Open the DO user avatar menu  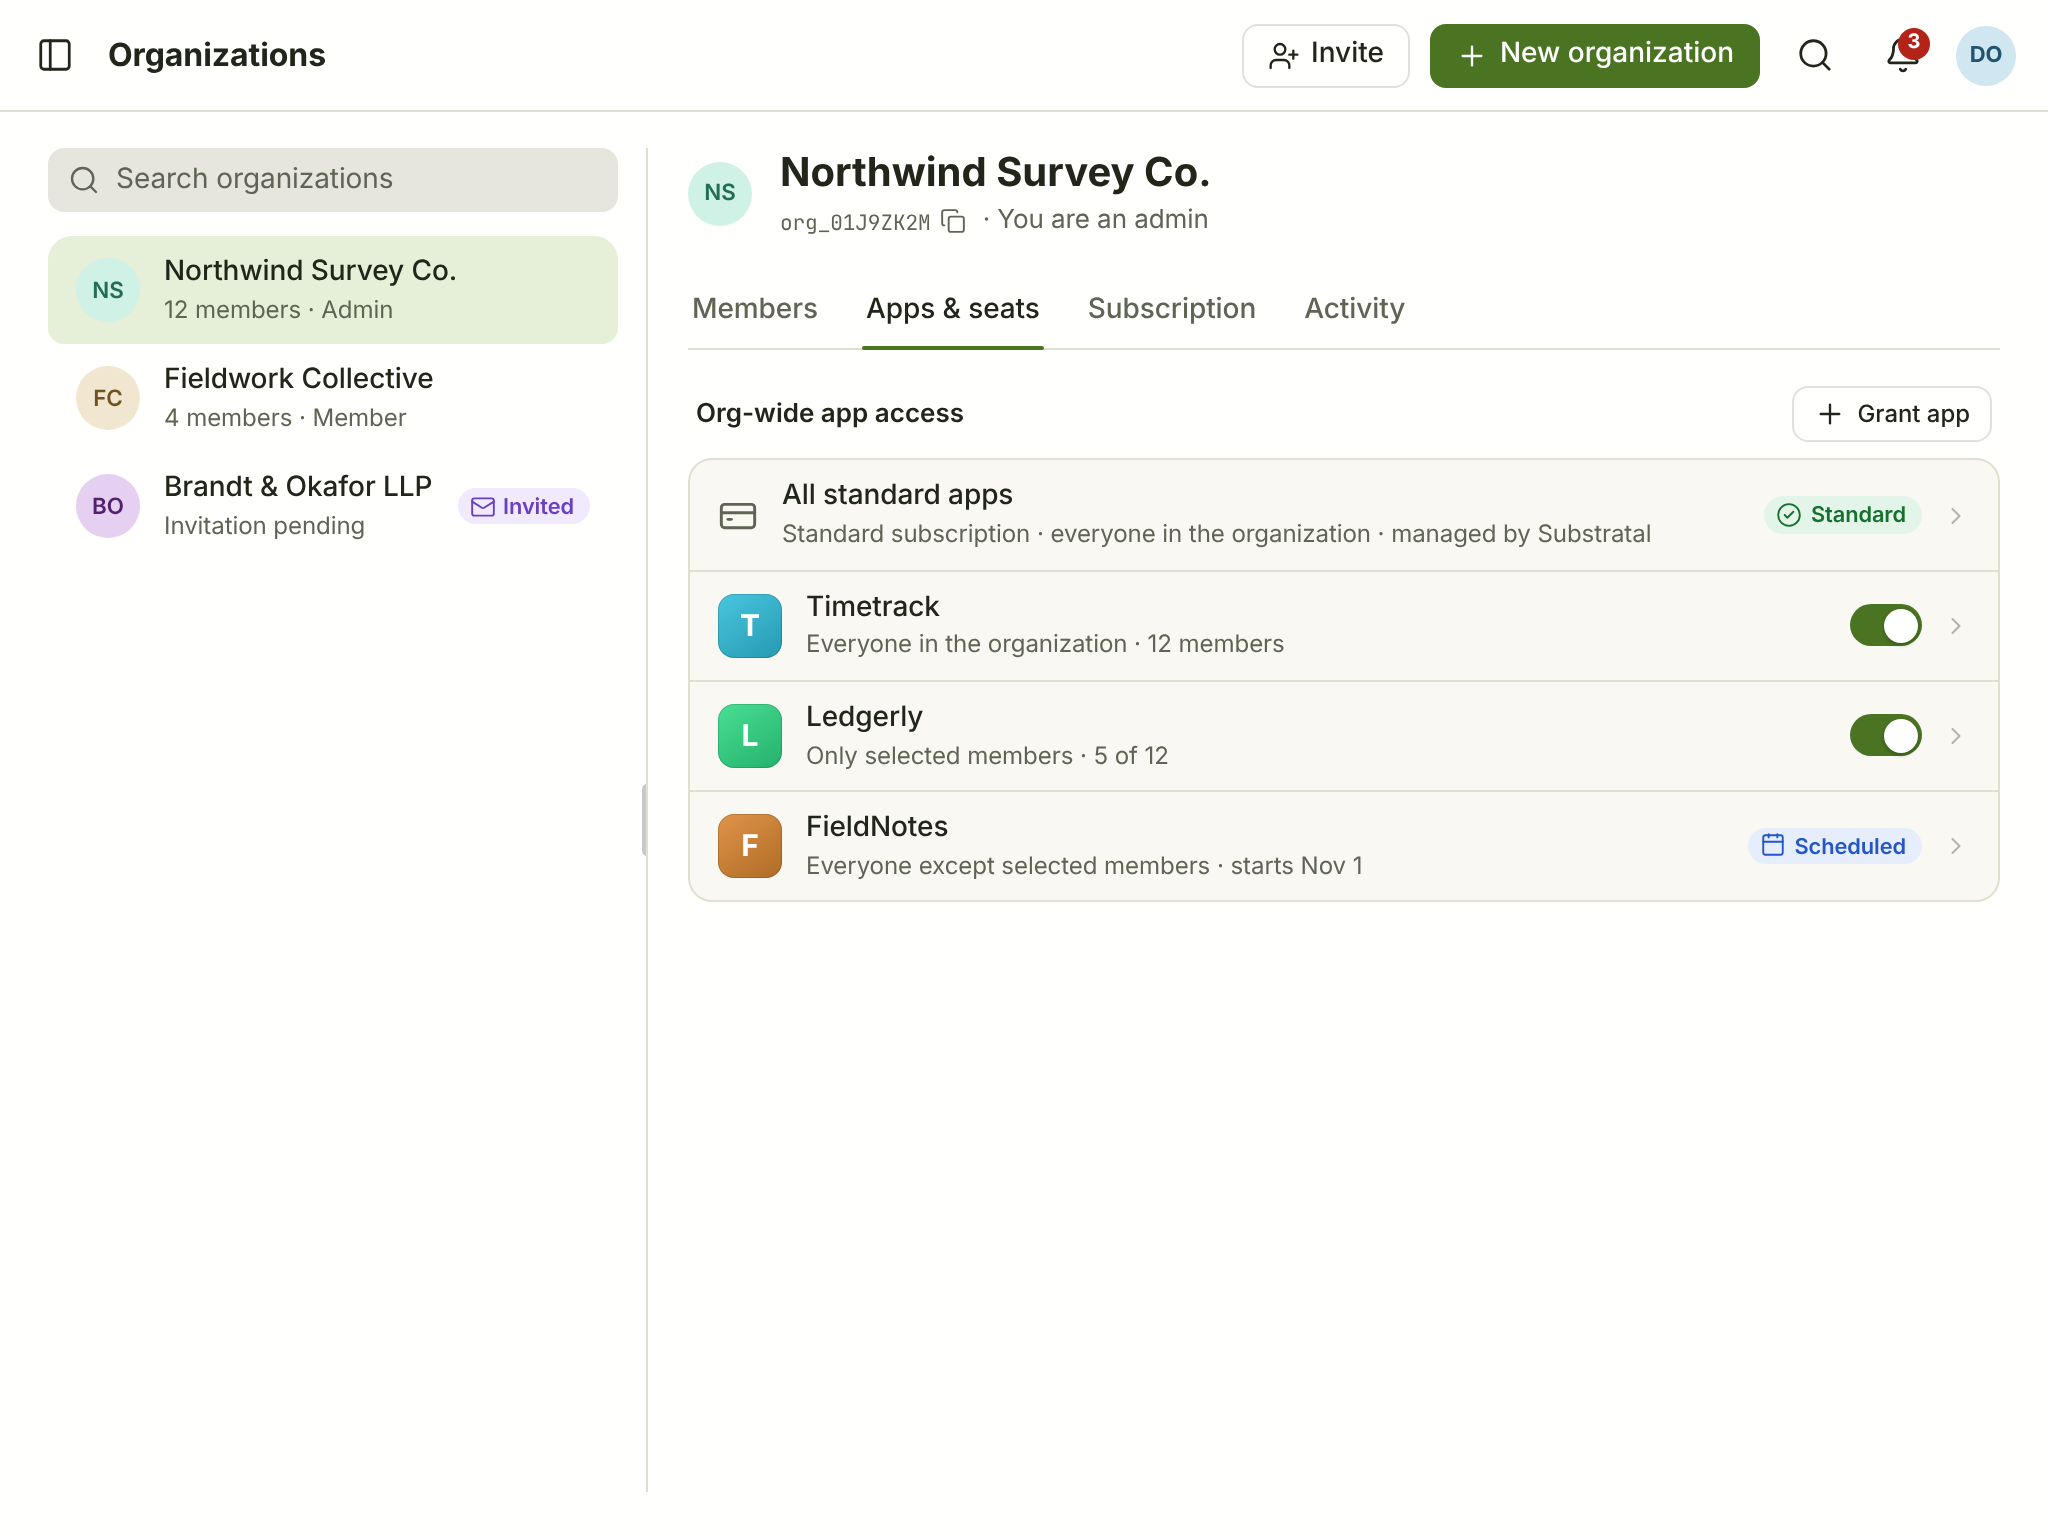pyautogui.click(x=1985, y=55)
